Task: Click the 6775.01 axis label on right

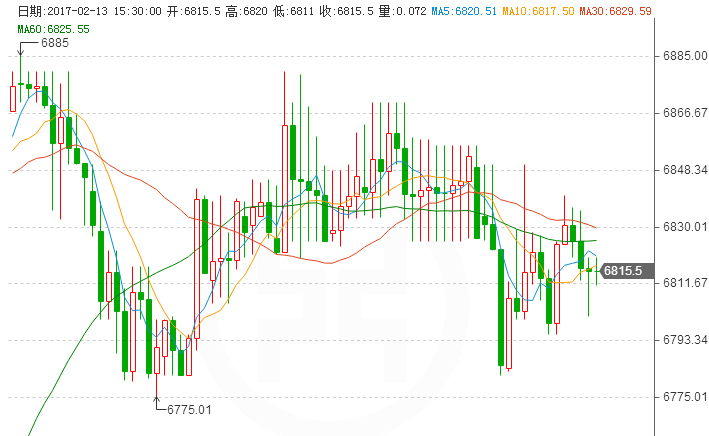Action: (x=685, y=397)
